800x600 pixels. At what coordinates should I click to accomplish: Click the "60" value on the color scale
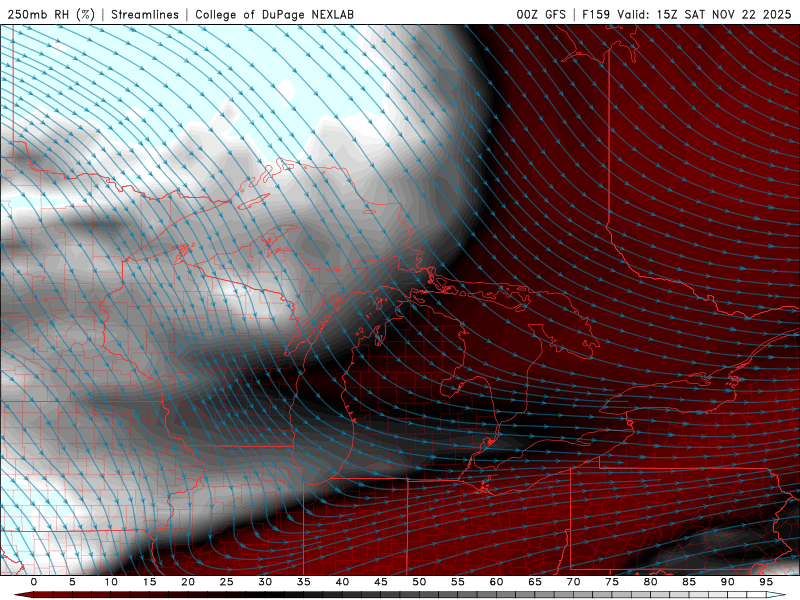496,582
